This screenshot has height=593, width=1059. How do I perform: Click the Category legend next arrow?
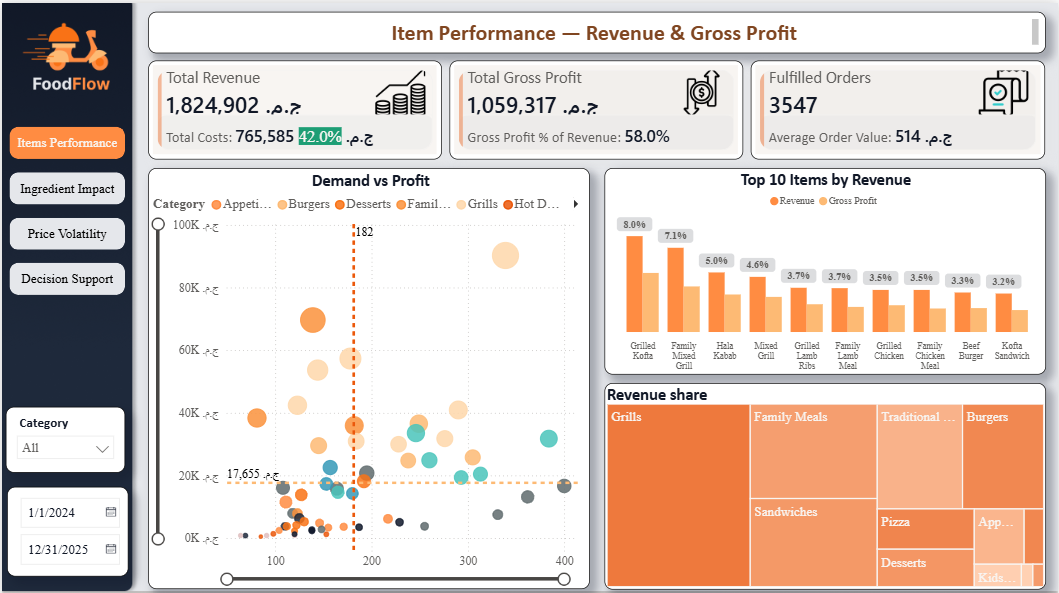pyautogui.click(x=575, y=204)
